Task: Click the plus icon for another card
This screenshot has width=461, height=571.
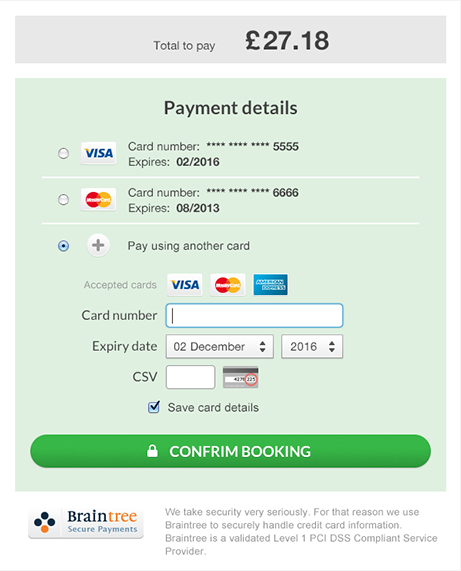Action: click(98, 245)
